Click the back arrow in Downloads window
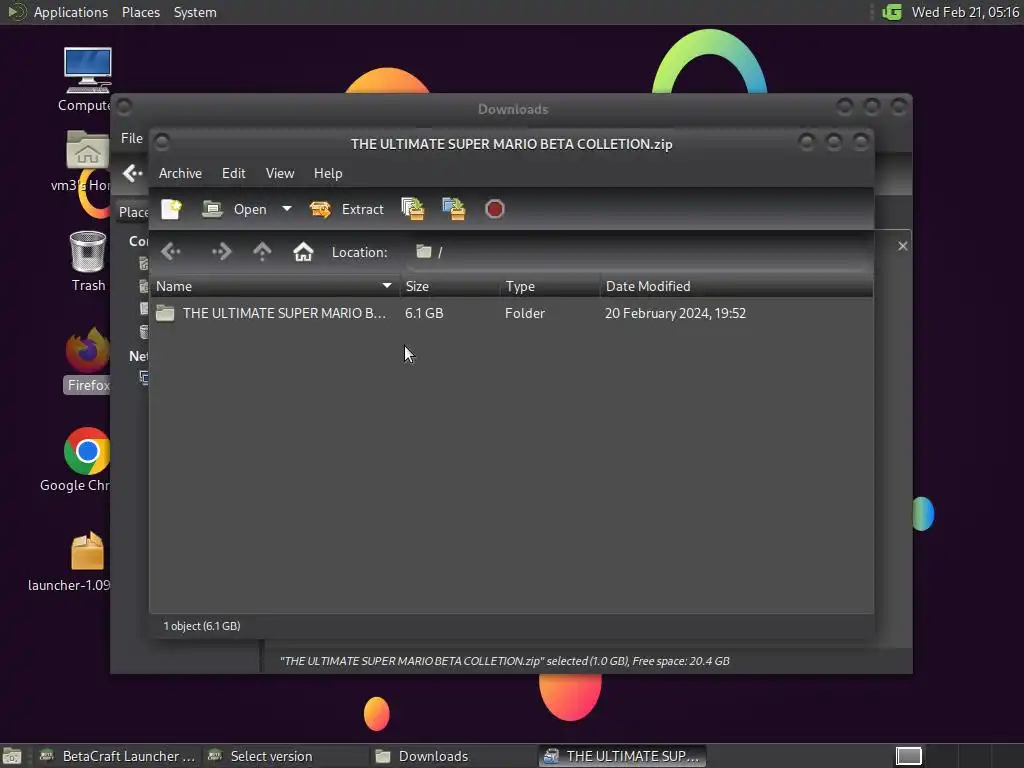This screenshot has height=768, width=1024. pyautogui.click(x=133, y=173)
